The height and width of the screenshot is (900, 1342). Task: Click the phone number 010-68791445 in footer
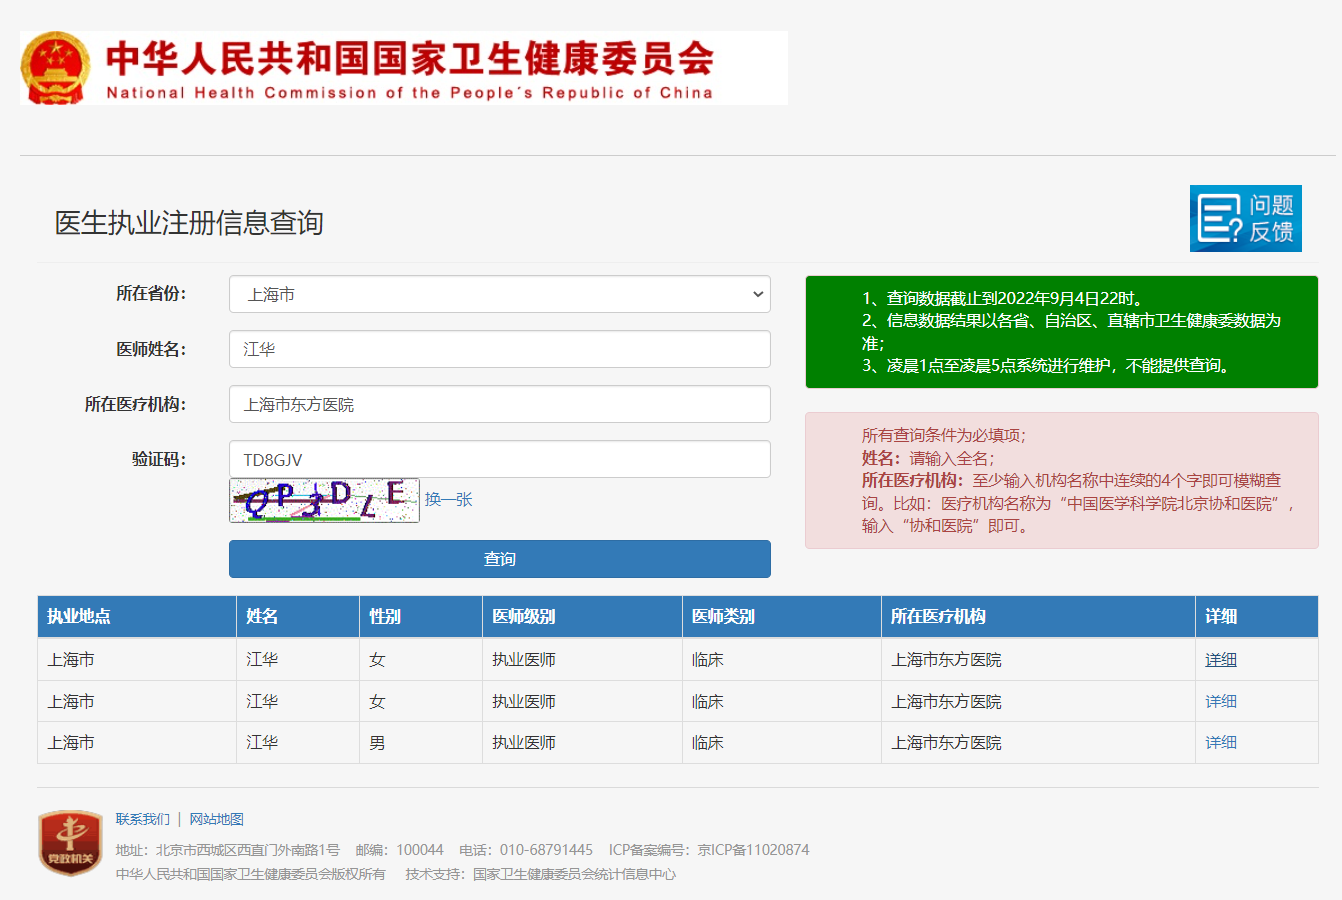pyautogui.click(x=546, y=850)
